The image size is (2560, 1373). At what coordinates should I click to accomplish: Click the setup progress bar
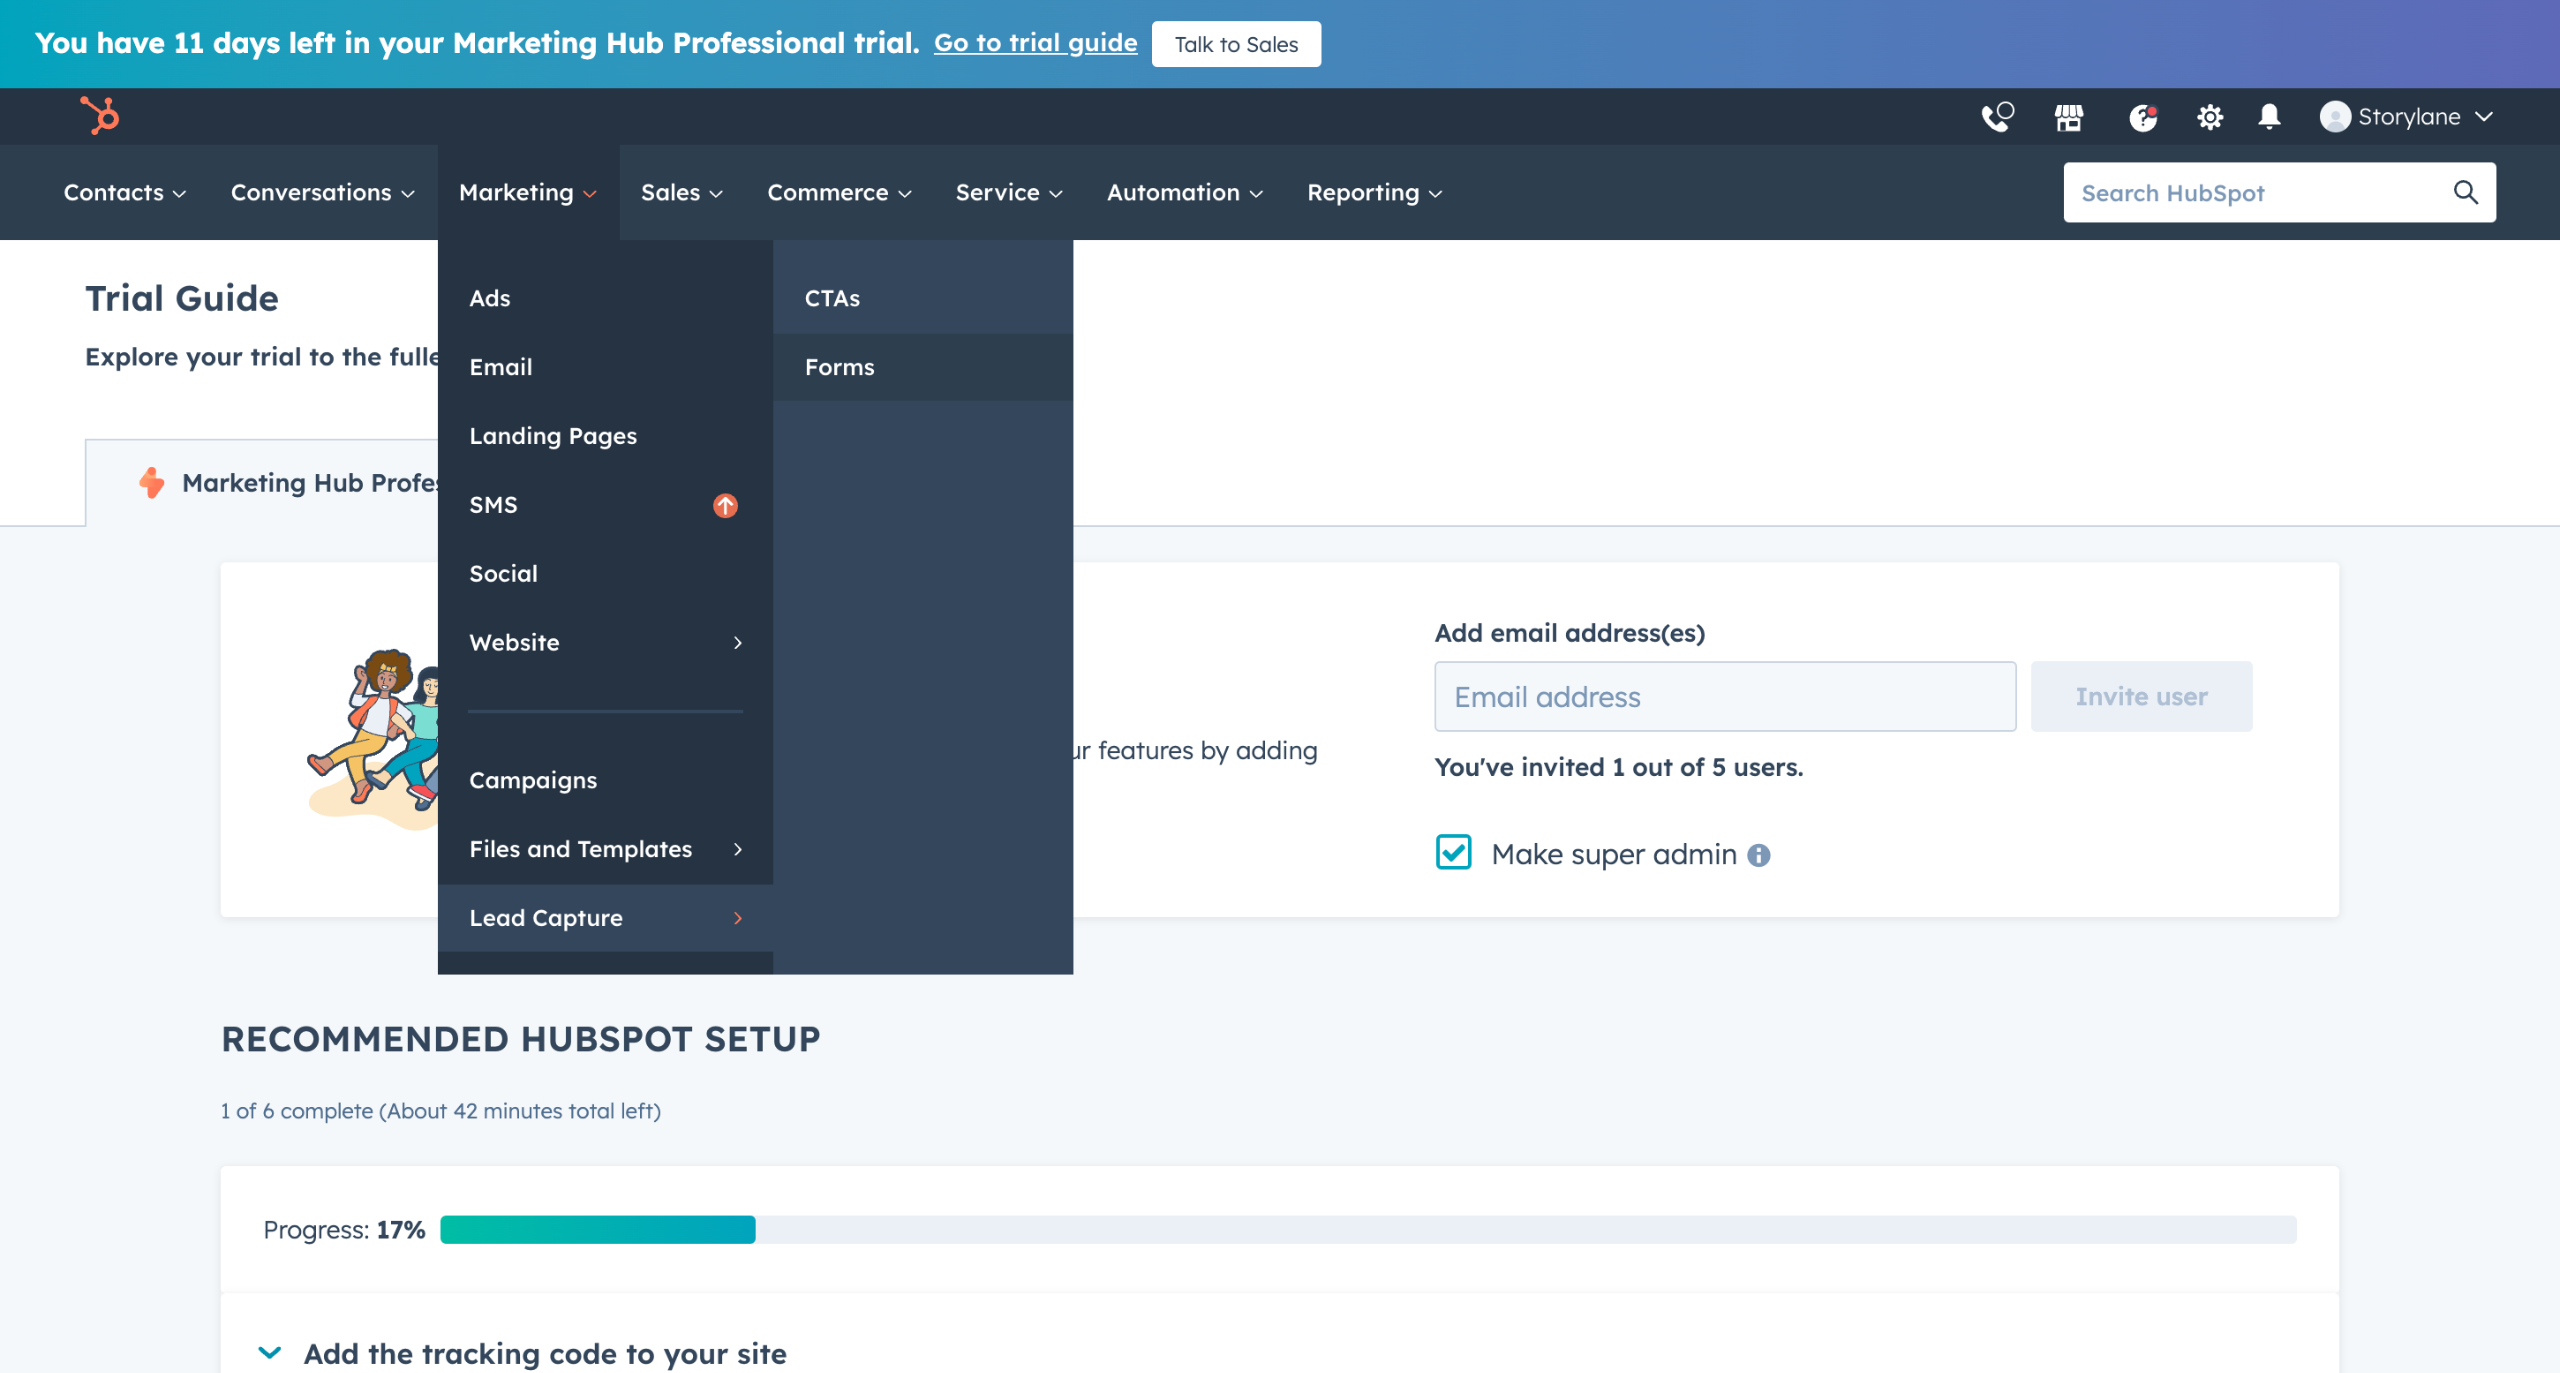pyautogui.click(x=1368, y=1230)
